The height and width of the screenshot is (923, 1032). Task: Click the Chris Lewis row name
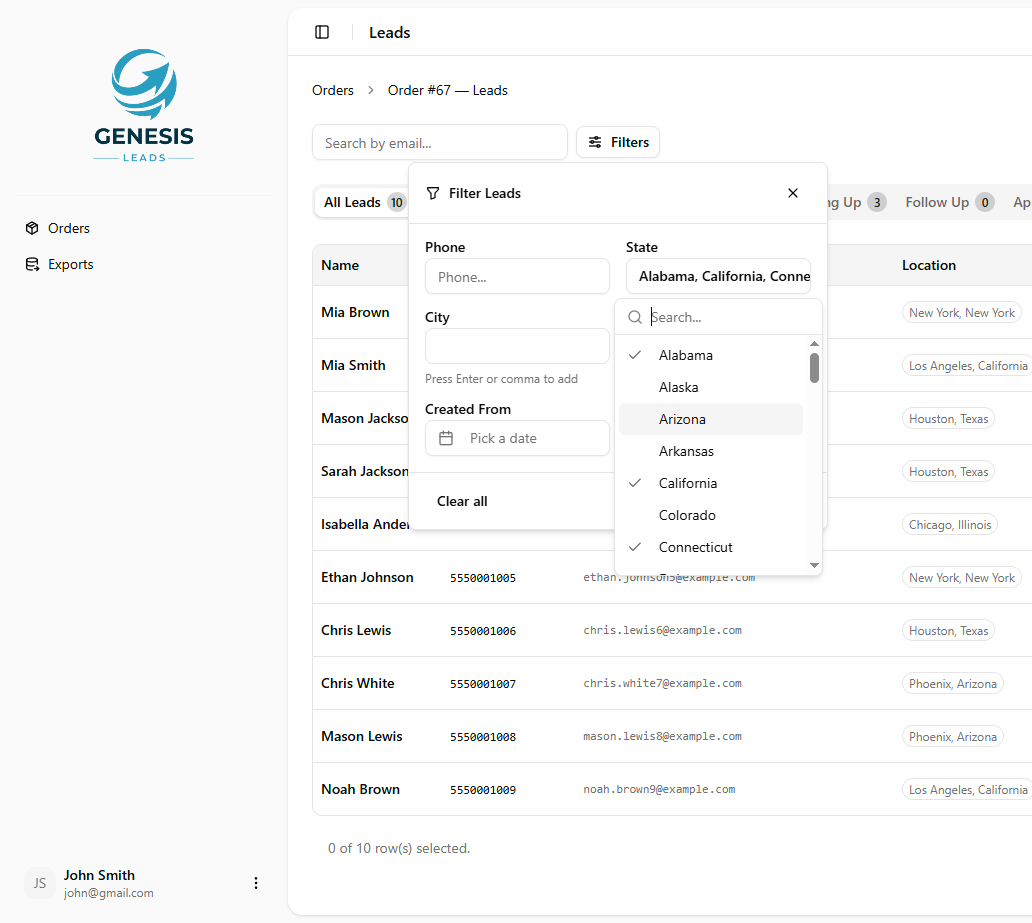355,631
